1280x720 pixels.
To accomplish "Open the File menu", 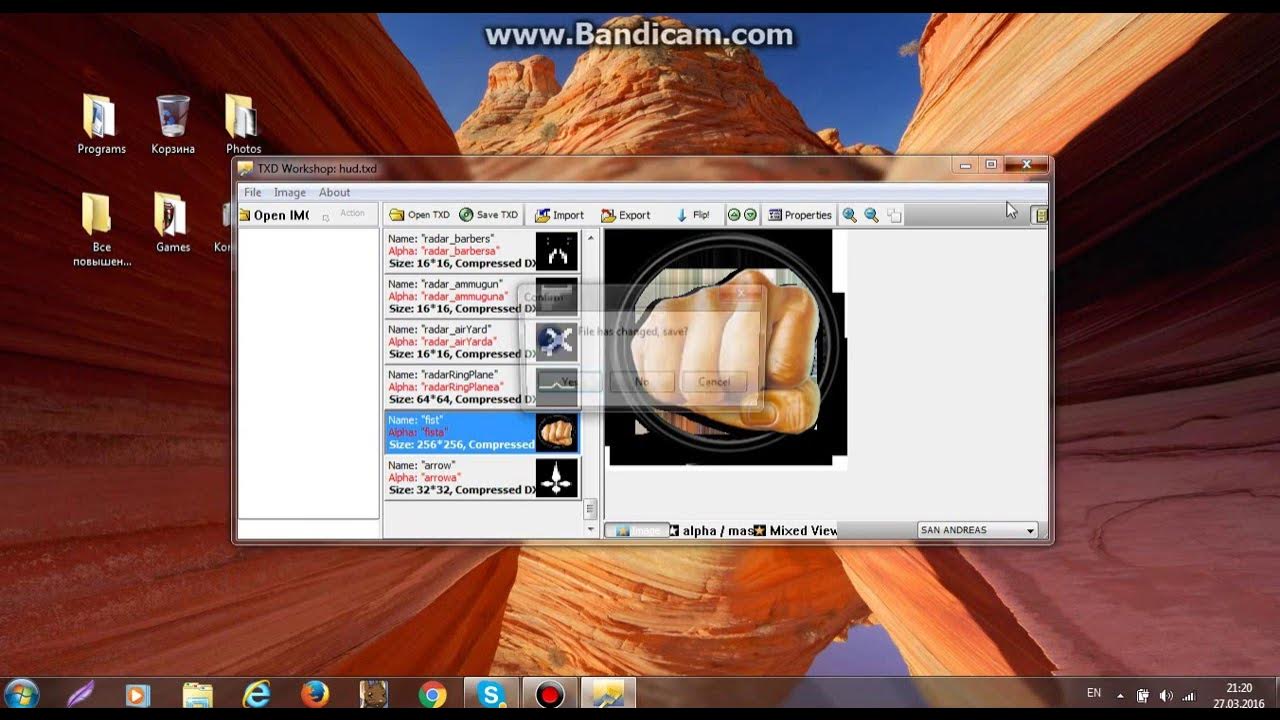I will click(253, 192).
